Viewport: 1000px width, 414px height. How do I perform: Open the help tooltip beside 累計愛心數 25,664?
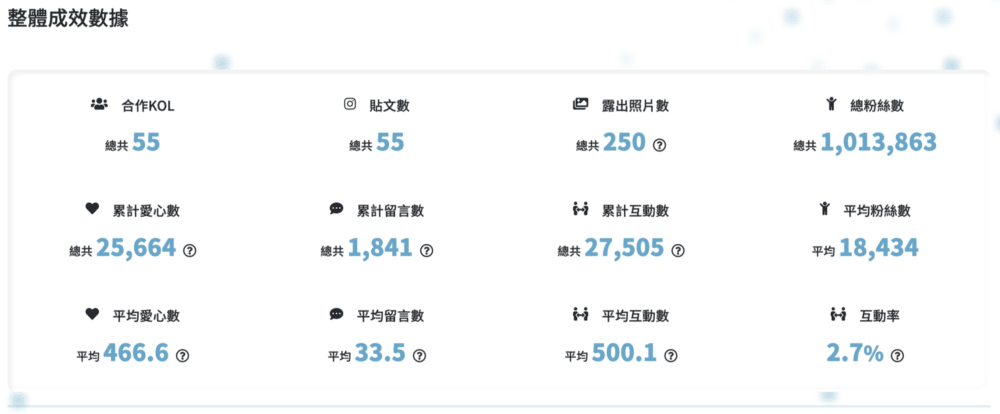tap(189, 251)
